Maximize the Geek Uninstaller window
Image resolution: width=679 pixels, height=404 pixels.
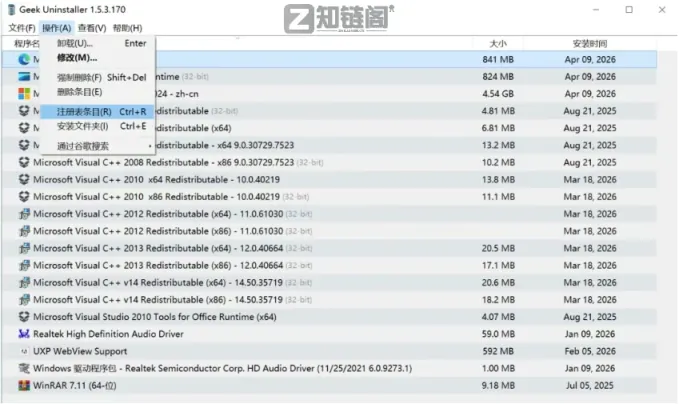coord(629,10)
